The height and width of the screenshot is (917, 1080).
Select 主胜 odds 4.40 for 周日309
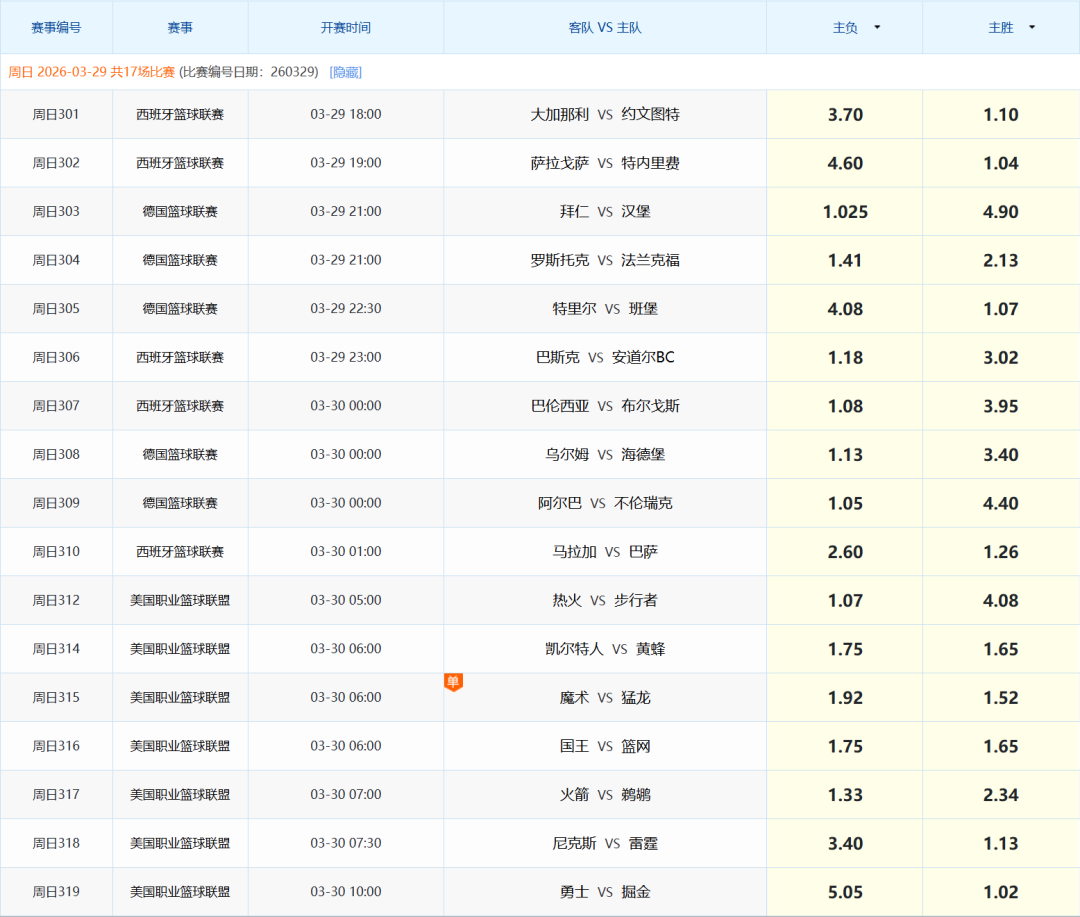coord(1001,503)
